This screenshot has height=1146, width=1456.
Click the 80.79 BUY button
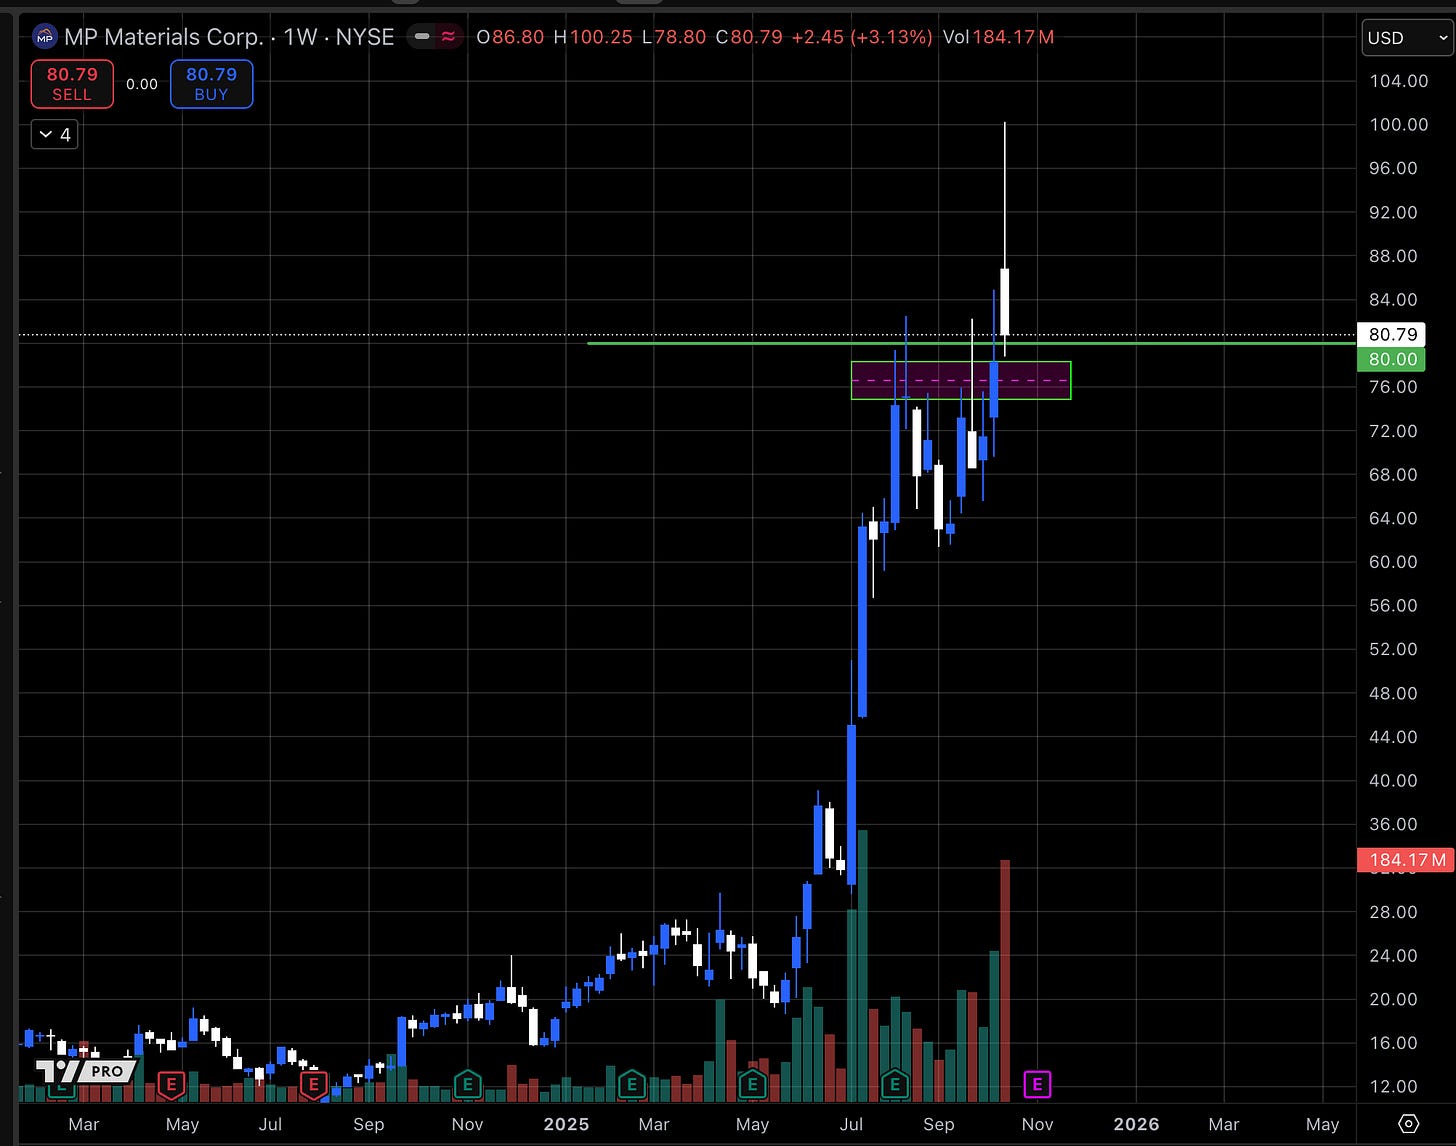(211, 84)
